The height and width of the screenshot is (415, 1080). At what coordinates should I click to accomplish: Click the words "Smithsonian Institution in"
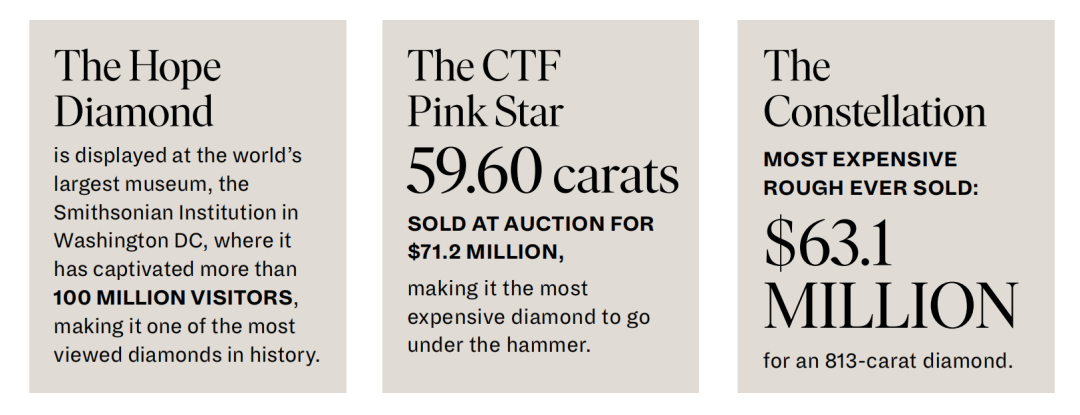tap(176, 213)
